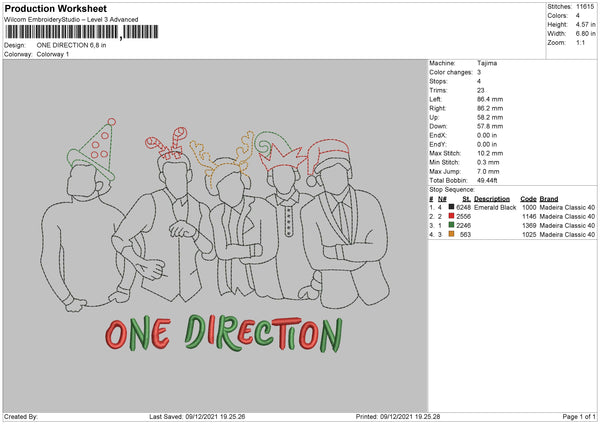This screenshot has width=600, height=424.
Task: Click the 'Description' column header
Action: pyautogui.click(x=492, y=199)
